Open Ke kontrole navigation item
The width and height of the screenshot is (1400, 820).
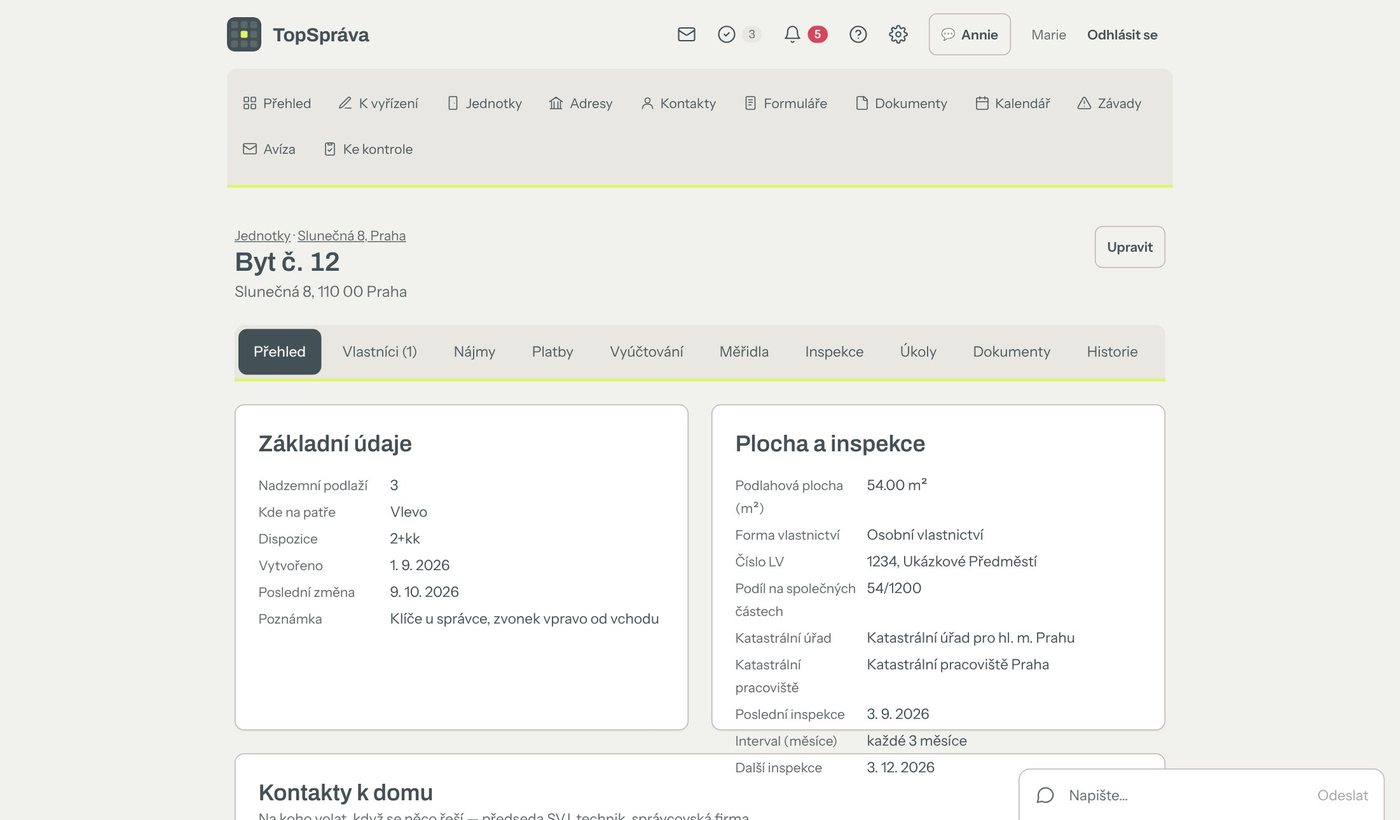368,149
